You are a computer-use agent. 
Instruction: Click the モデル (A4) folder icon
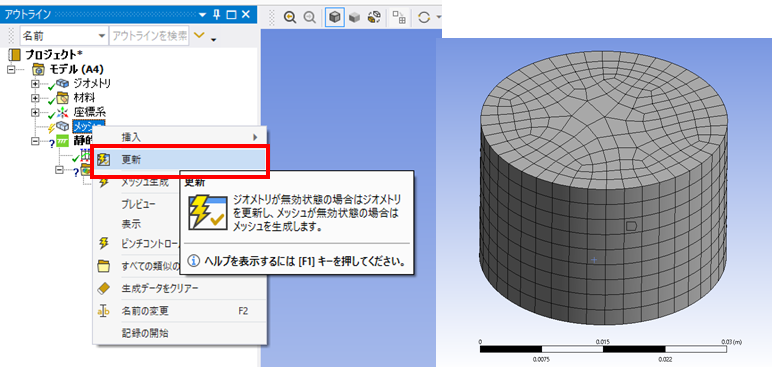pyautogui.click(x=38, y=69)
